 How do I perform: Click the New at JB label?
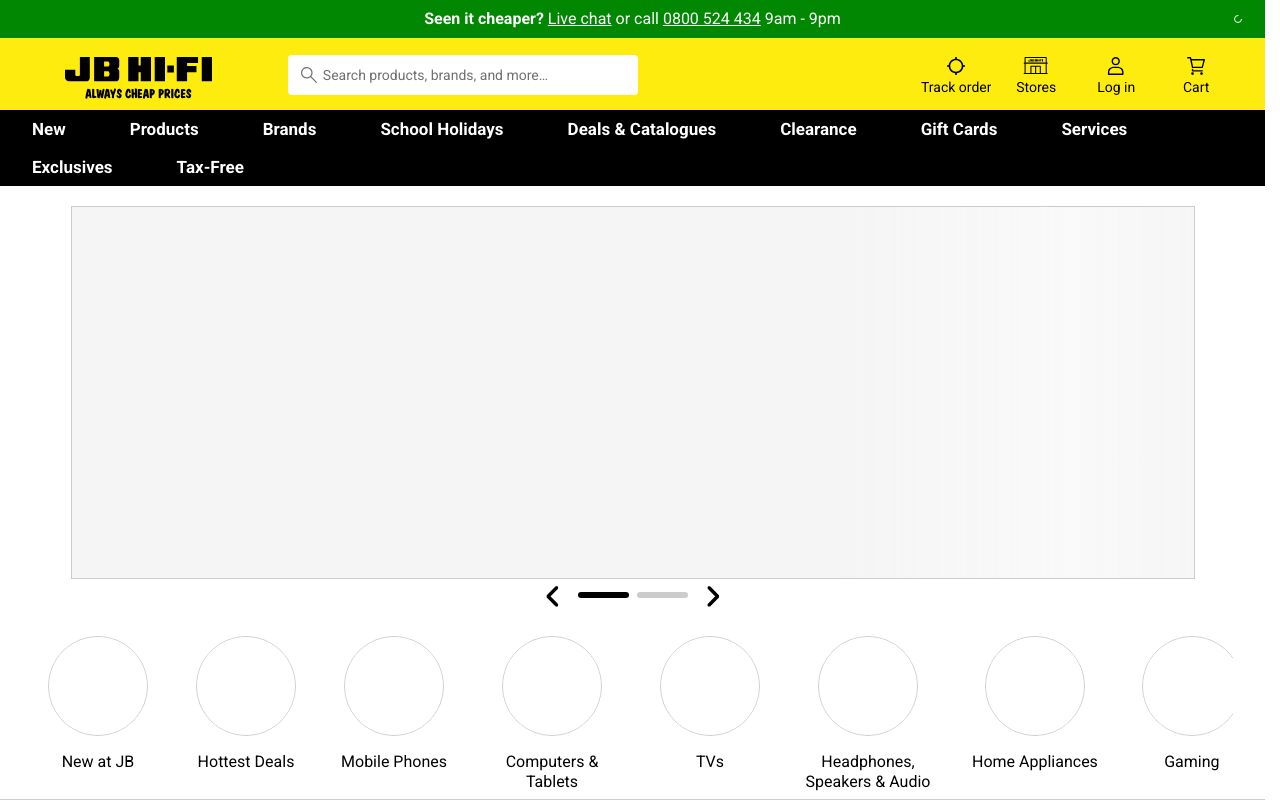coord(98,761)
